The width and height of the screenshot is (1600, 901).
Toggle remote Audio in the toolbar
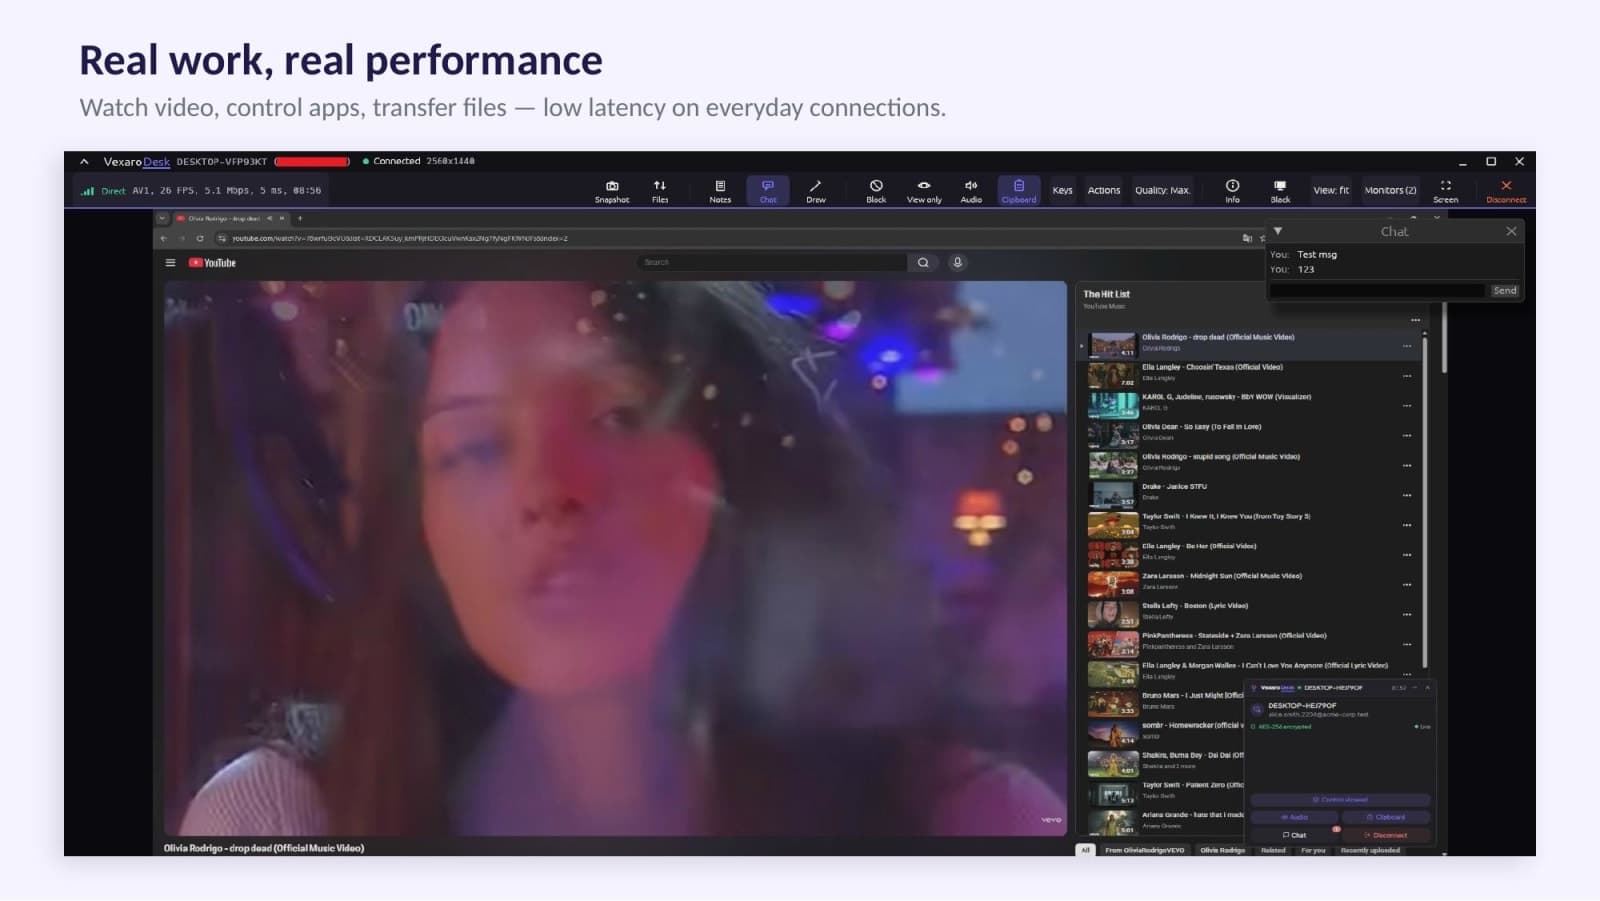(971, 191)
